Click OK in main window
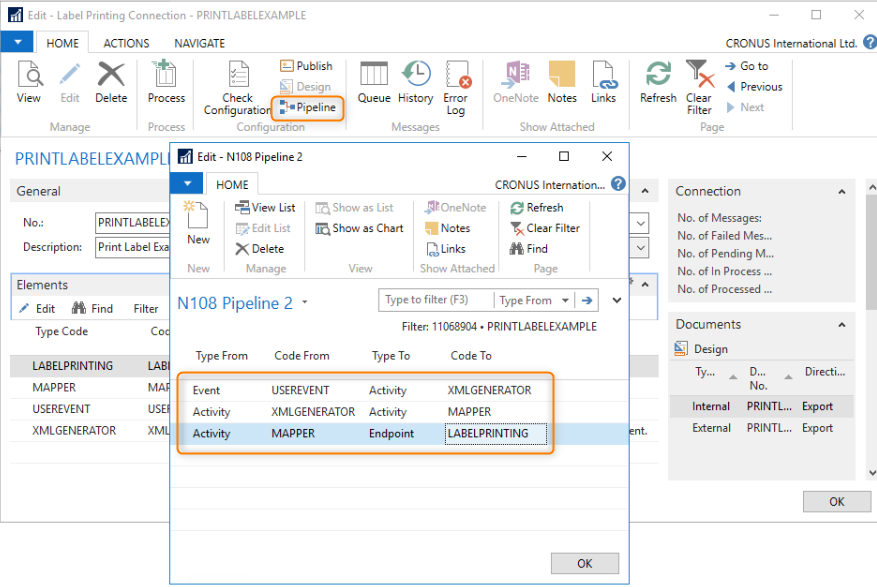Viewport: 877px width, 587px height. click(837, 501)
